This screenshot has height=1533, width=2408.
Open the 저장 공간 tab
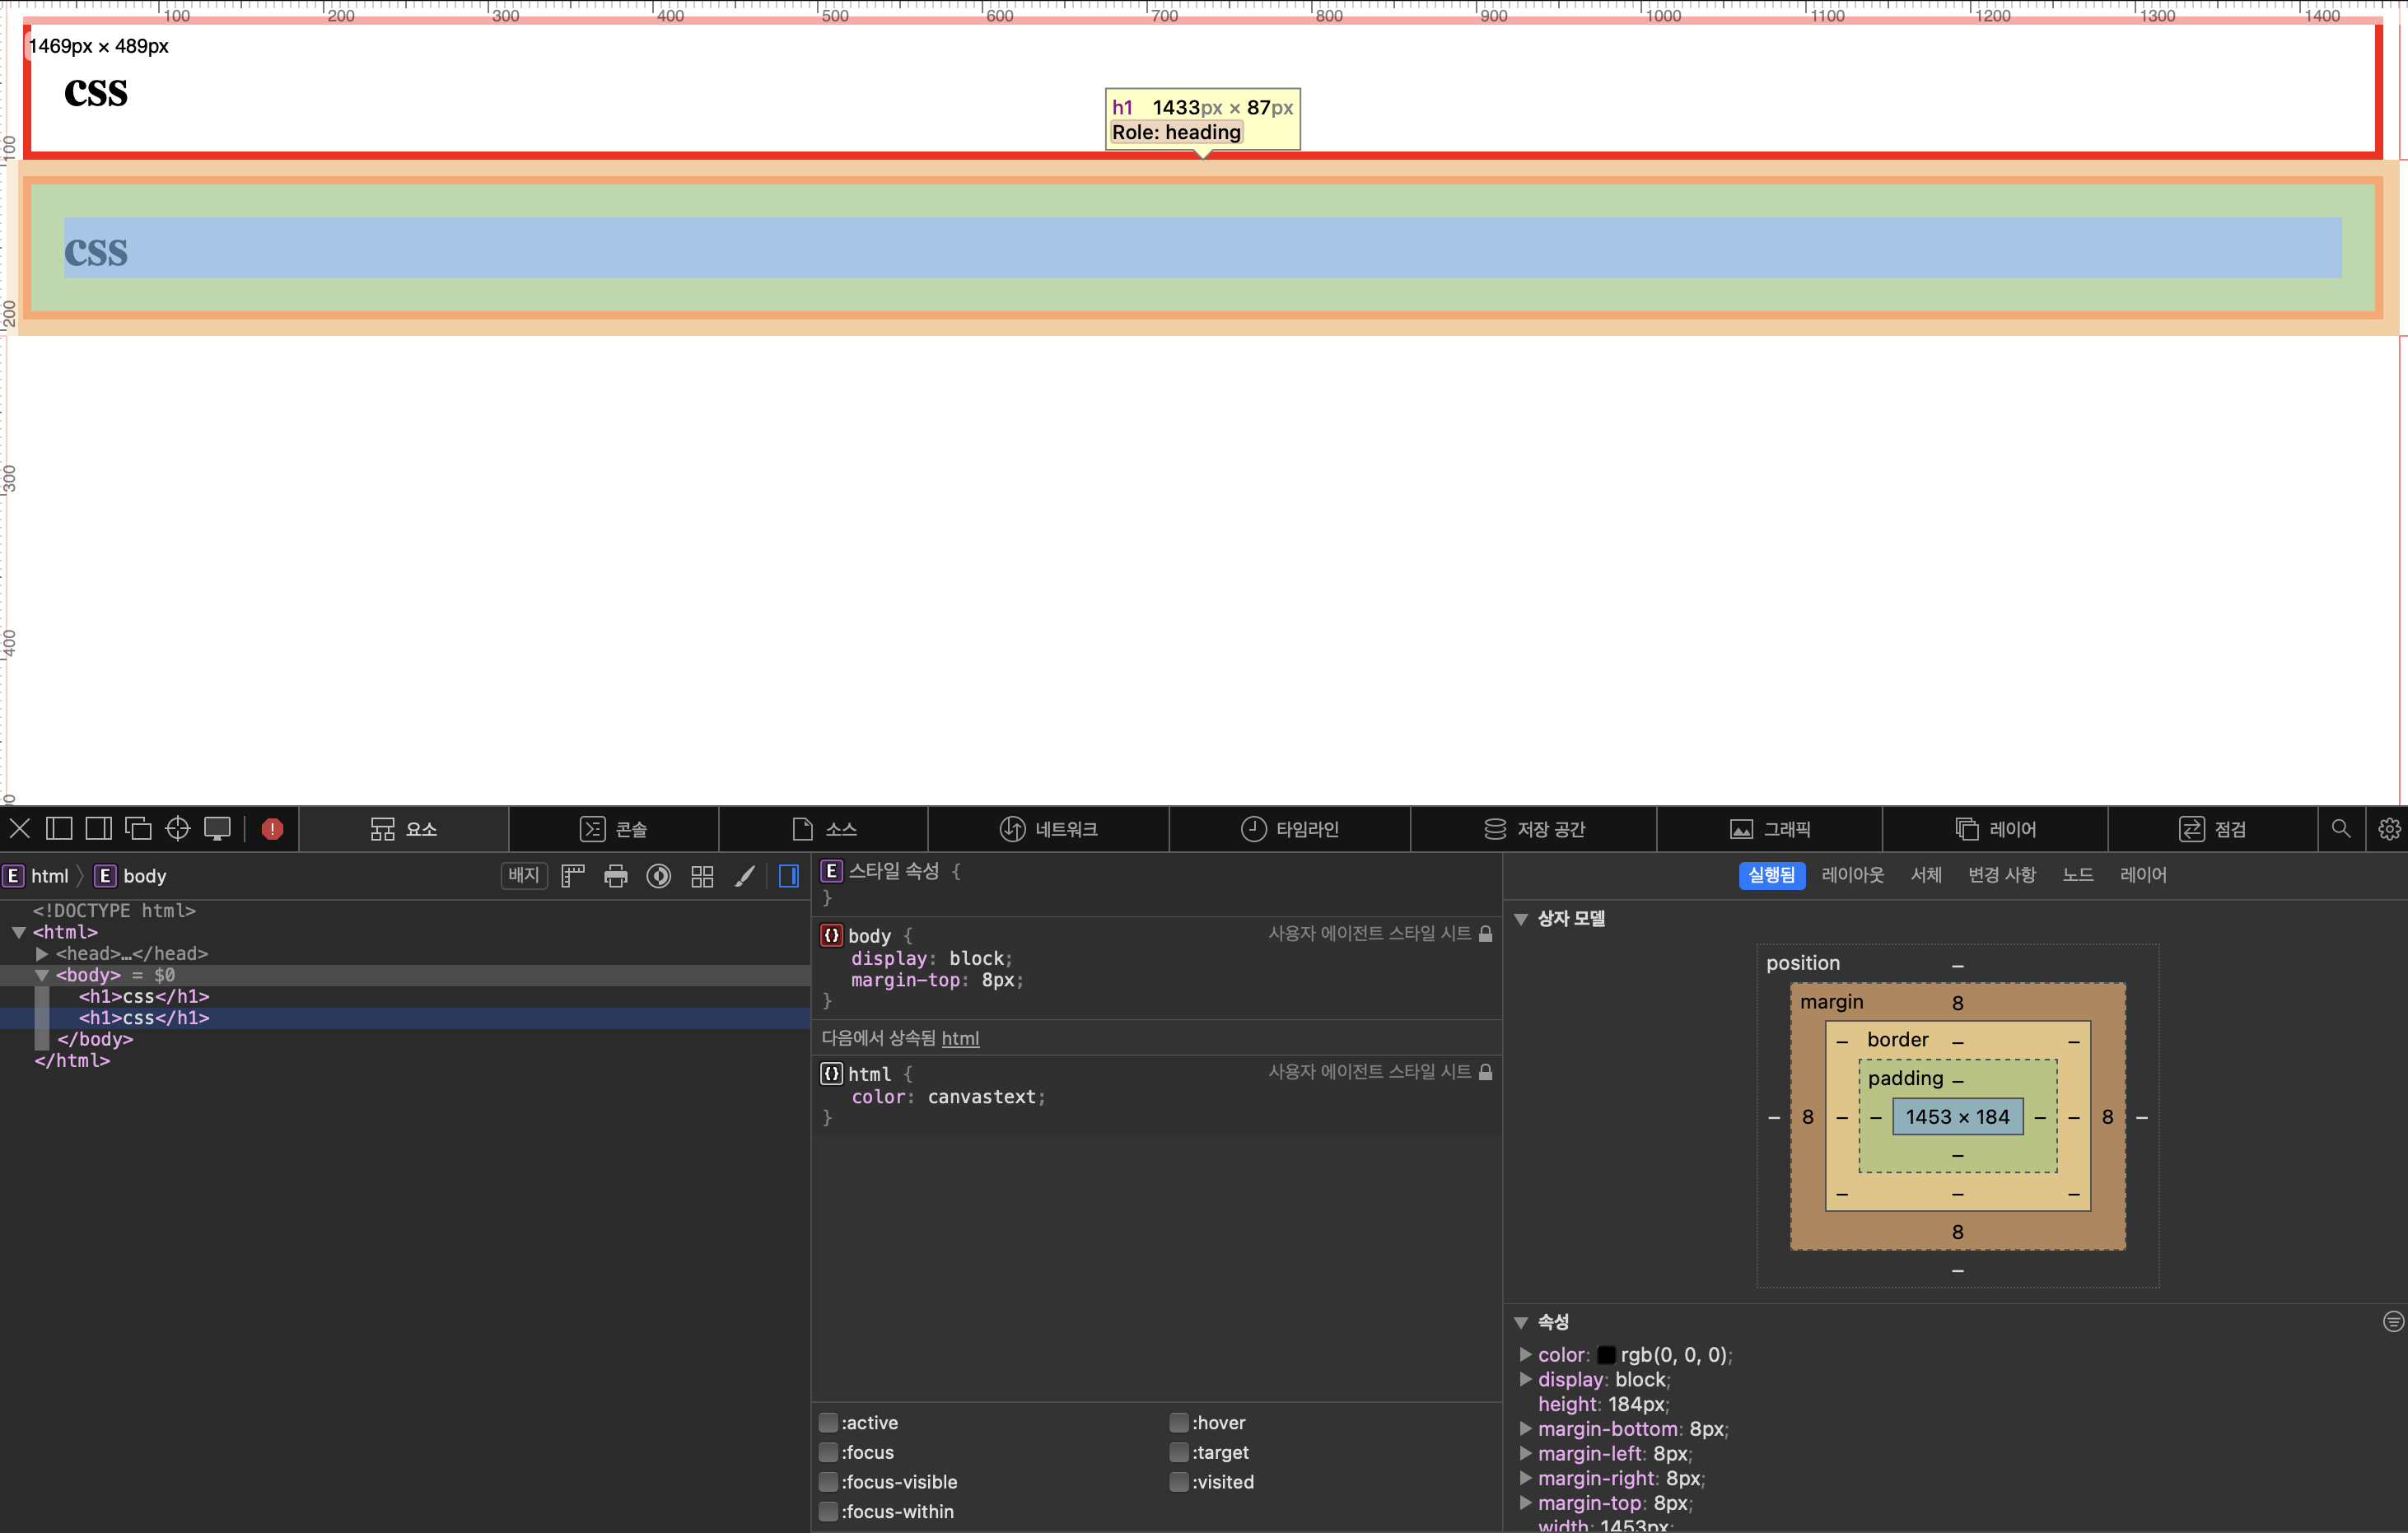pos(1534,829)
